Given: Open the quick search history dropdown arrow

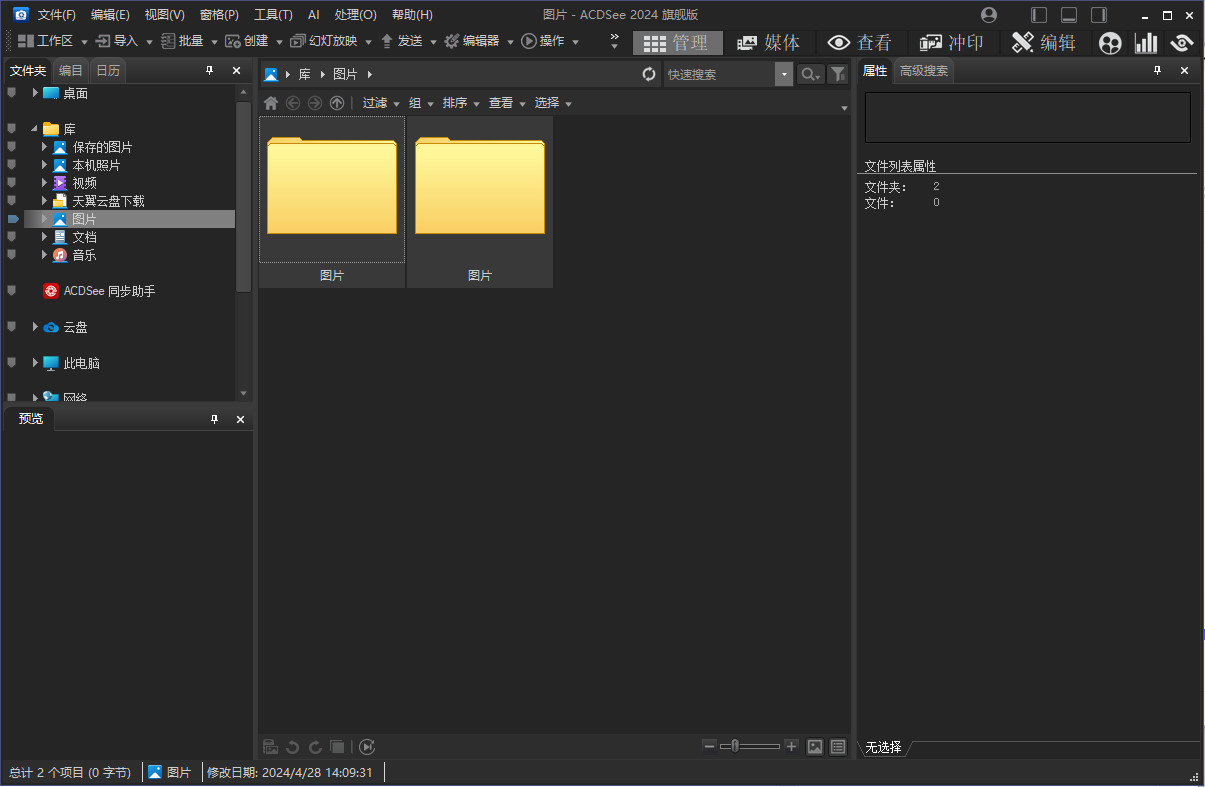Looking at the screenshot, I should click(x=784, y=74).
